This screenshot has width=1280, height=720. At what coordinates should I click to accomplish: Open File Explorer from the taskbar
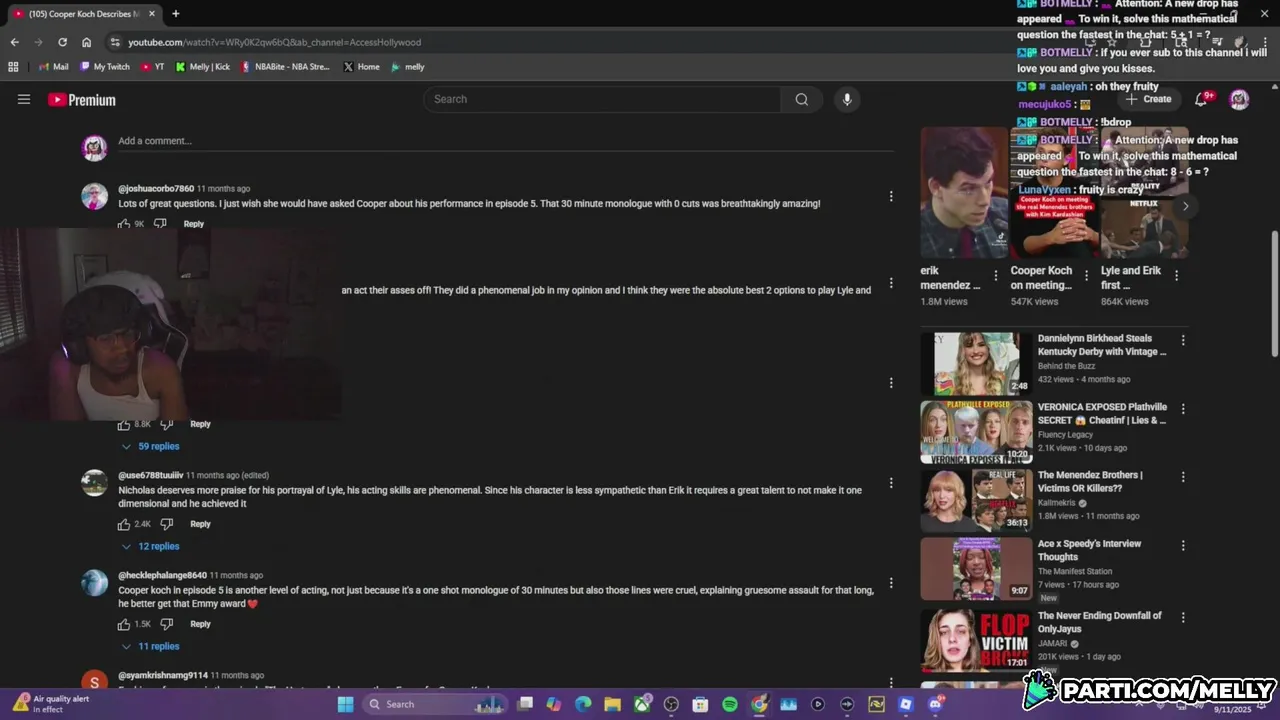click(x=612, y=704)
